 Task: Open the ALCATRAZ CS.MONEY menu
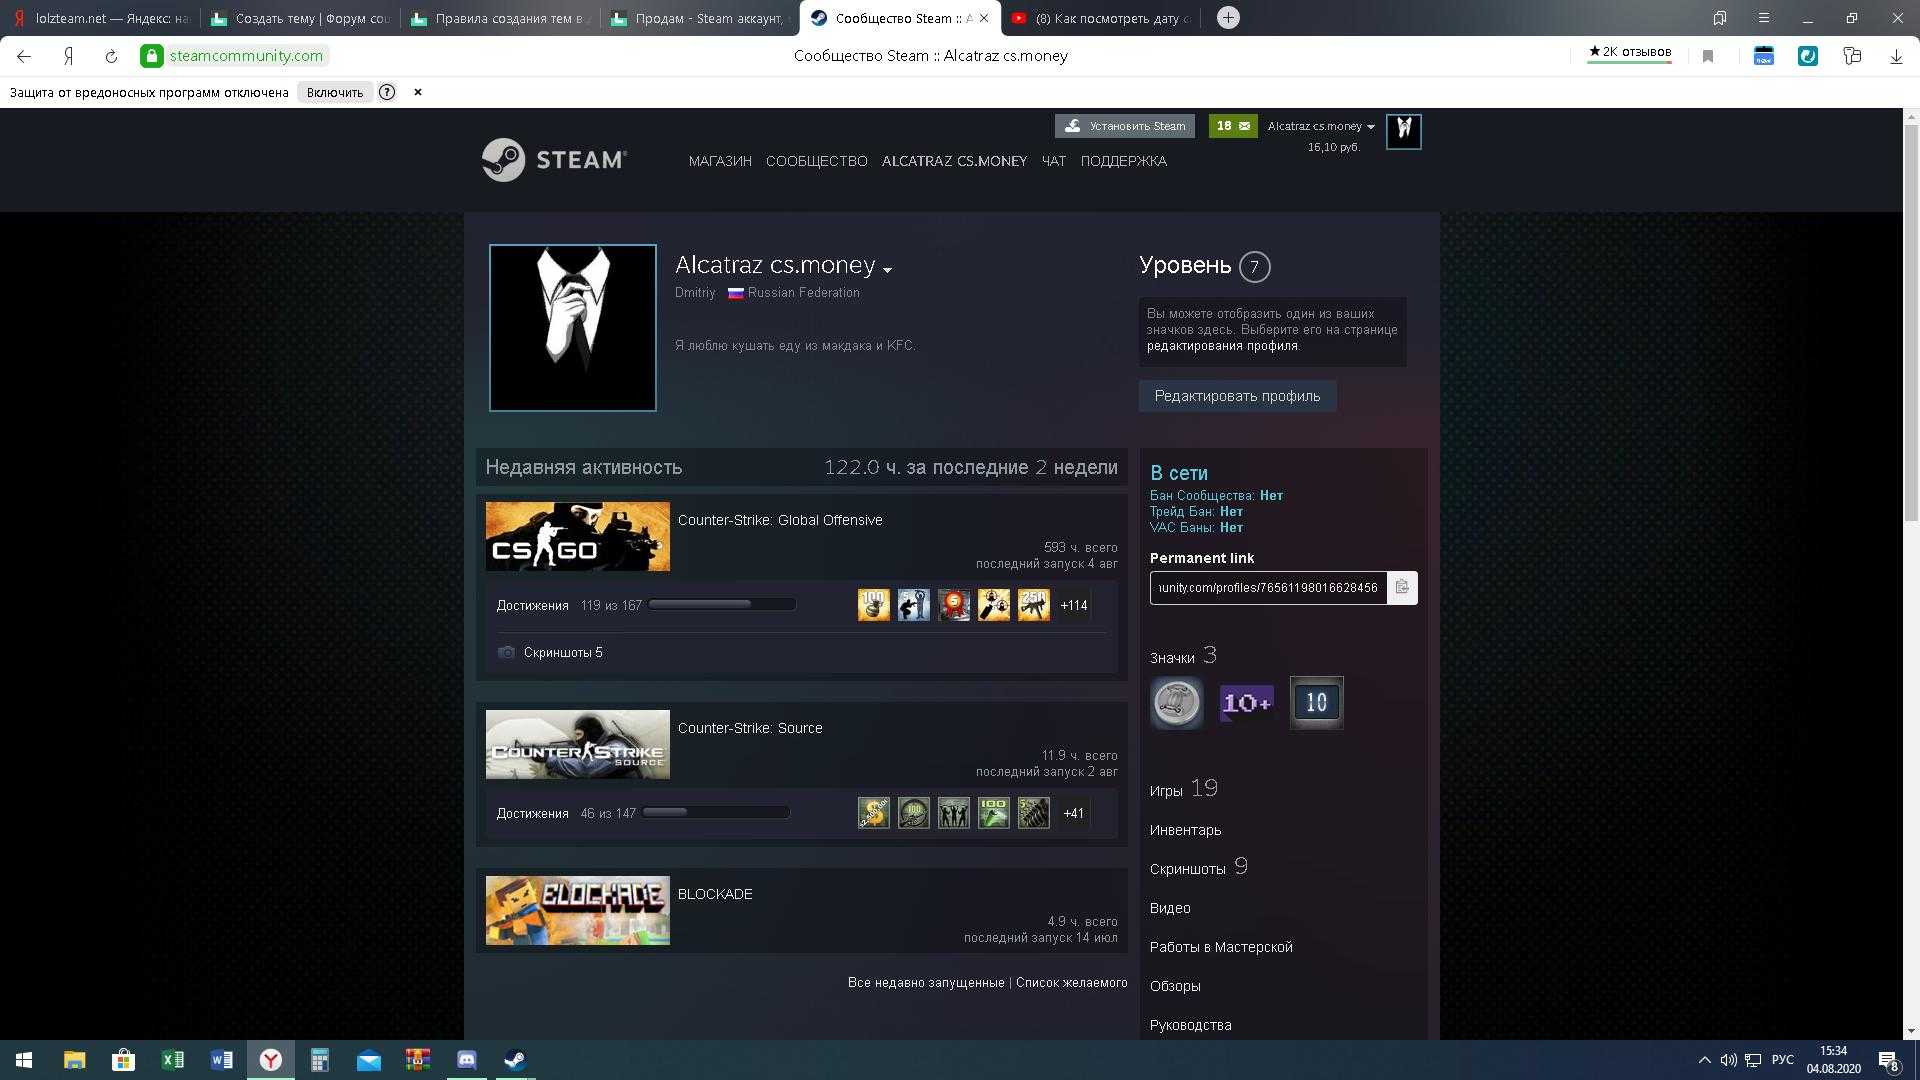click(954, 161)
